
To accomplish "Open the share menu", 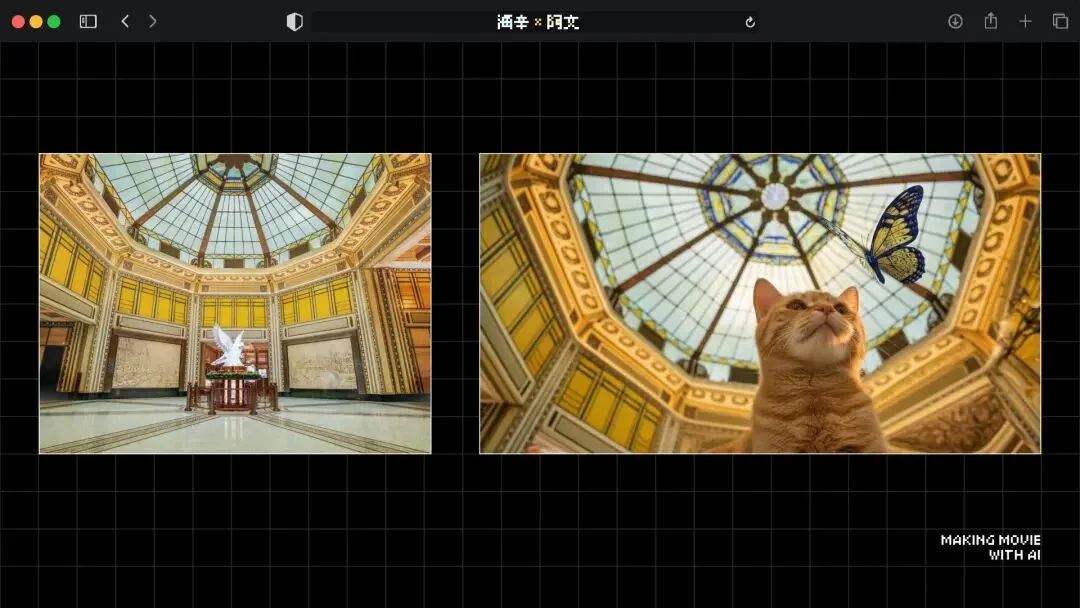I will point(990,21).
